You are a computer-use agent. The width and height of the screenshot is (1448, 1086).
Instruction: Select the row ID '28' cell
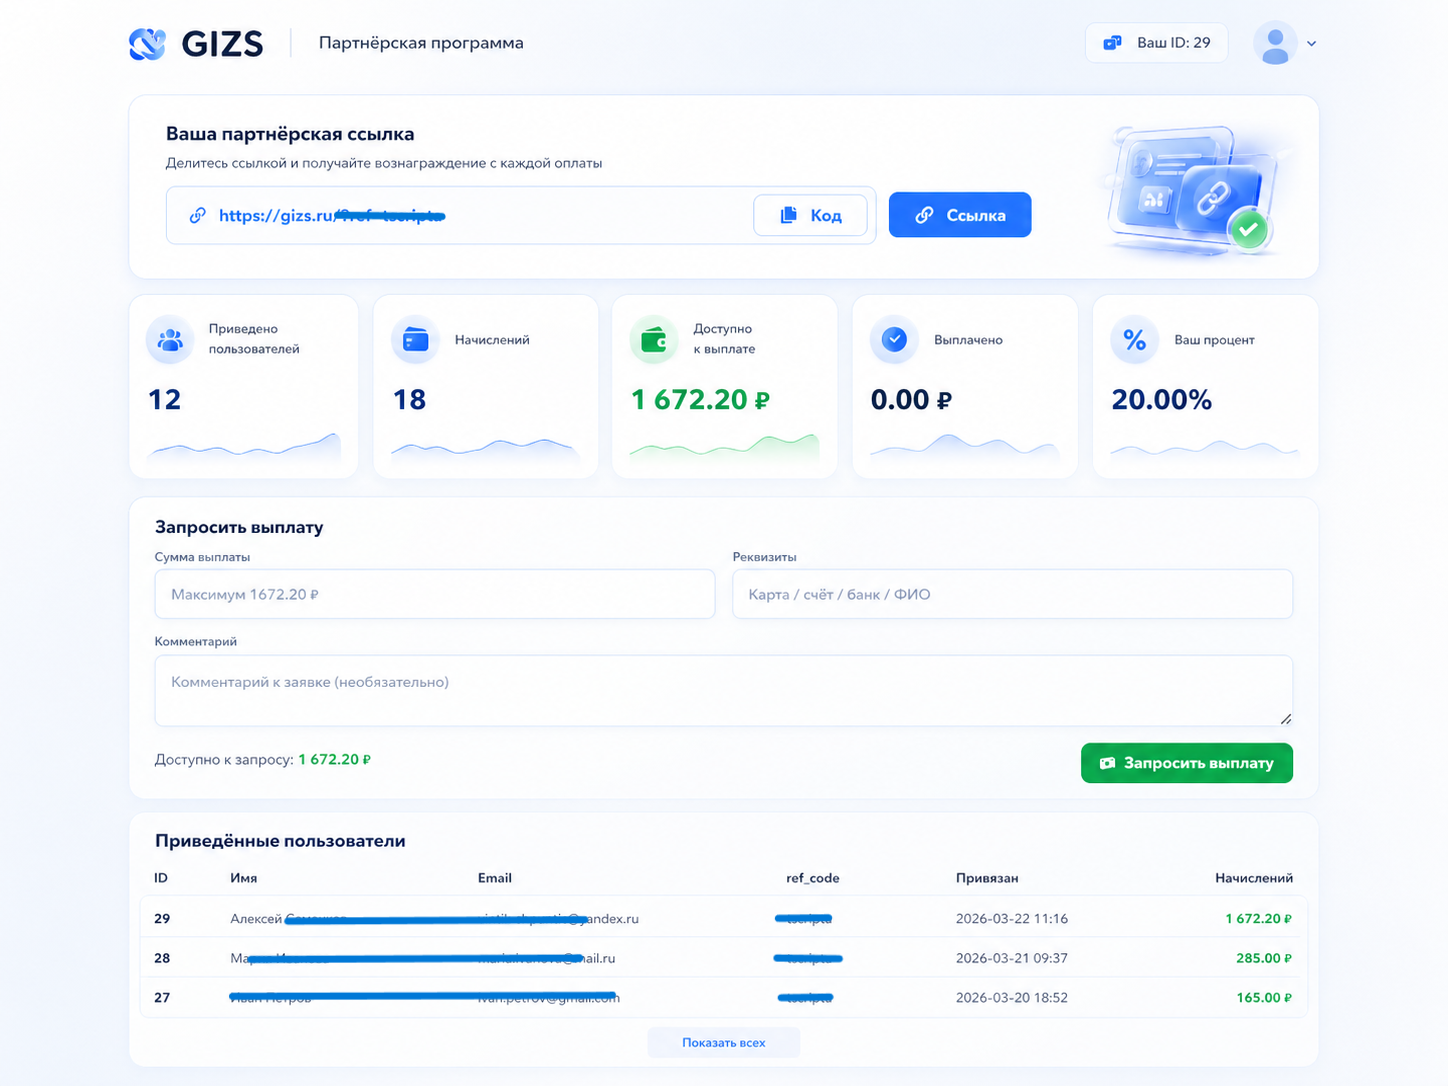[162, 958]
